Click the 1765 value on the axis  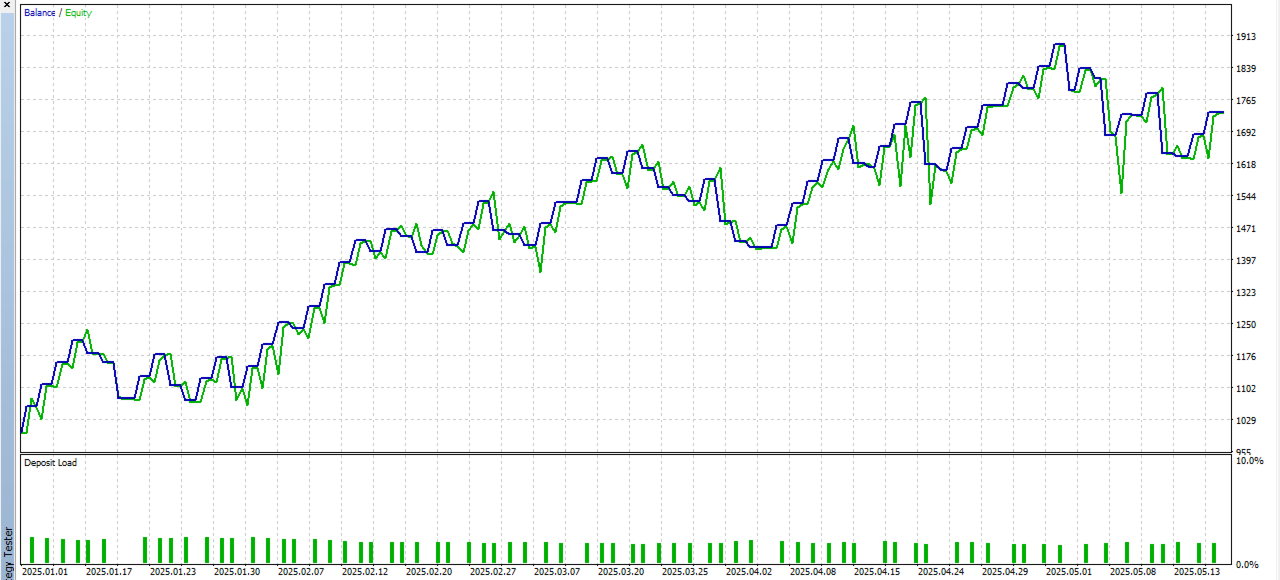point(1246,101)
